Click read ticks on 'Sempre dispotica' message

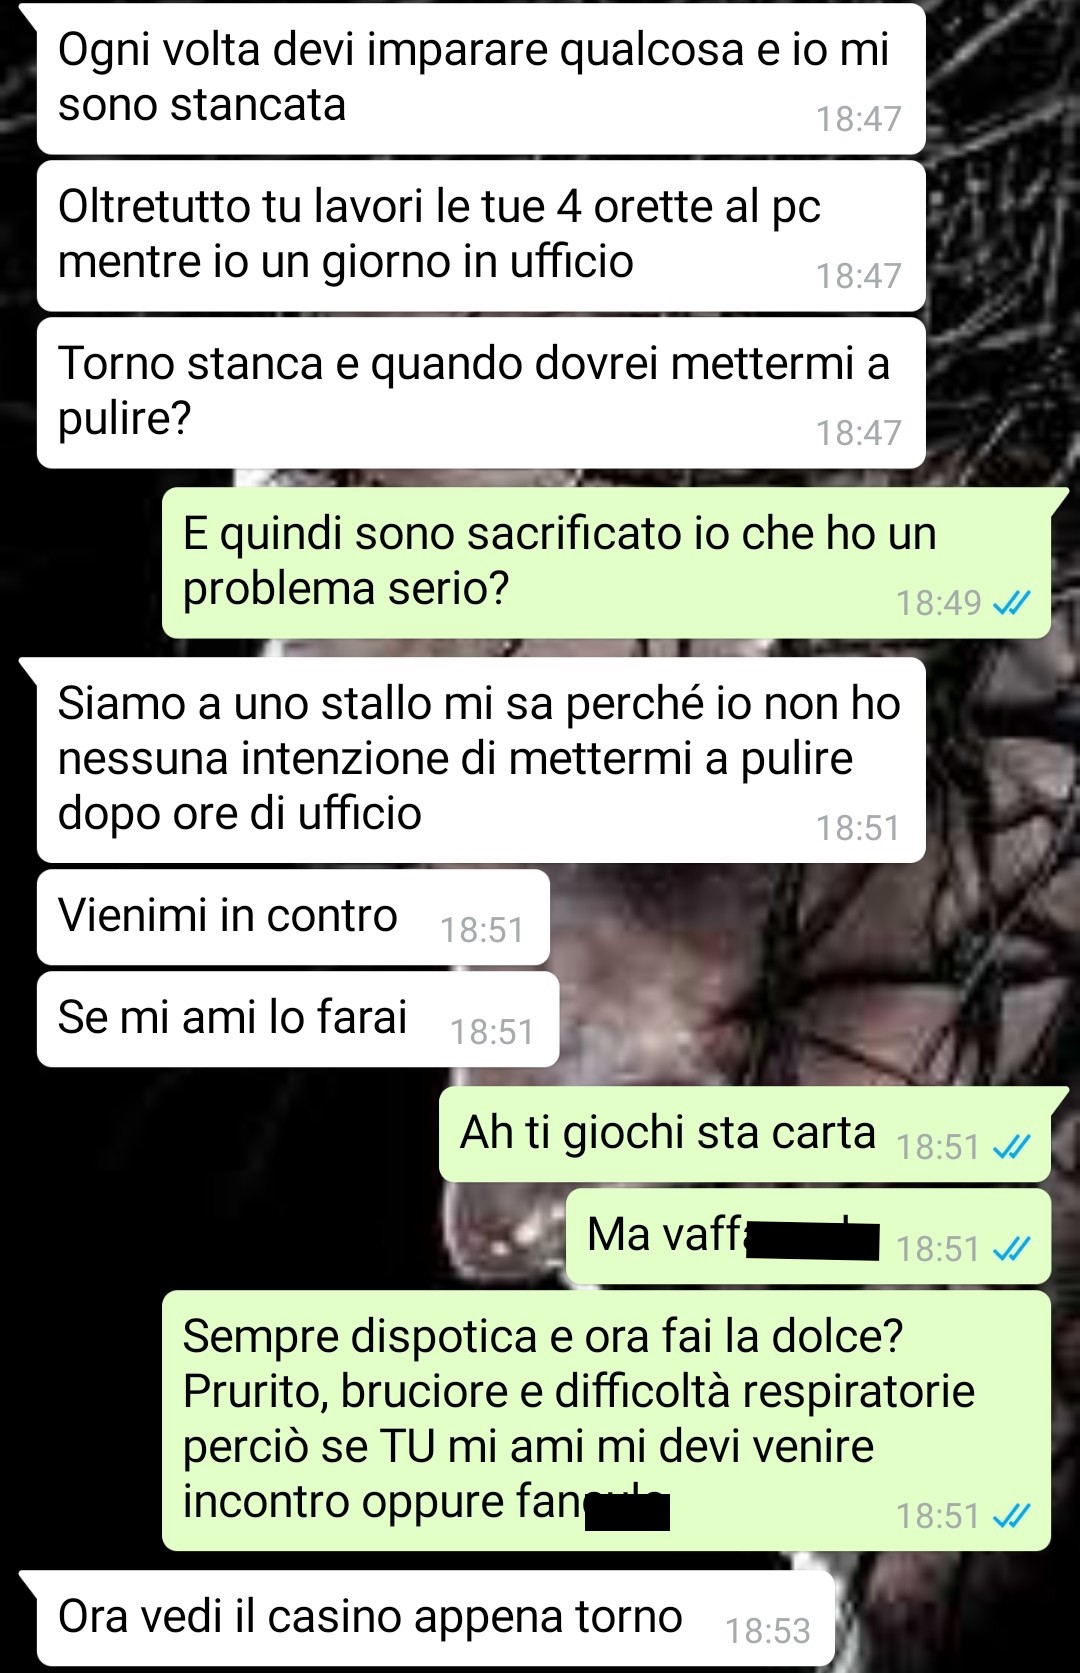[x=1011, y=1516]
